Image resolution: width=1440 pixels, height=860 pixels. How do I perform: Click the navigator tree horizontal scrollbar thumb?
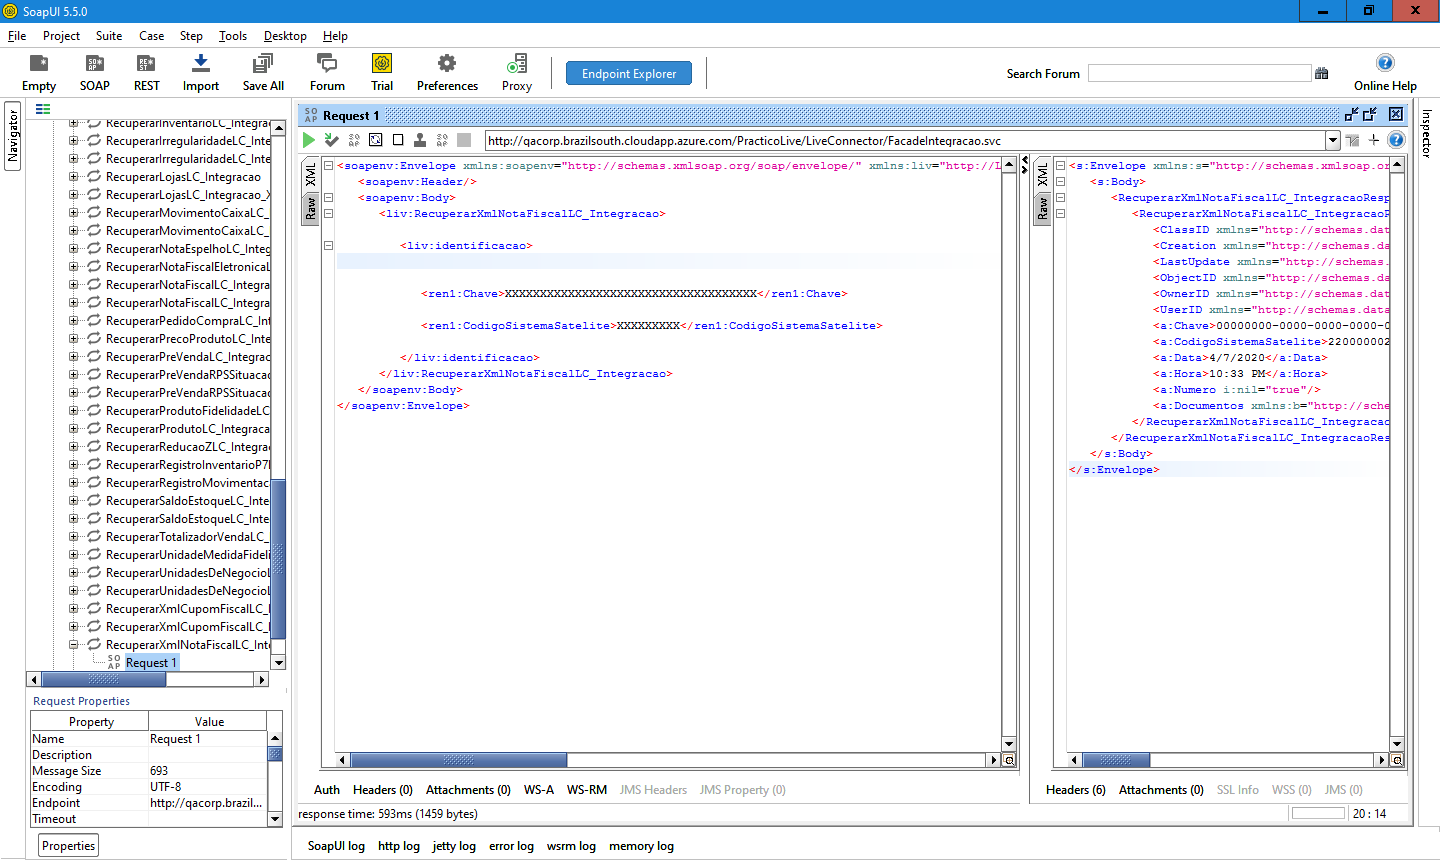[103, 680]
